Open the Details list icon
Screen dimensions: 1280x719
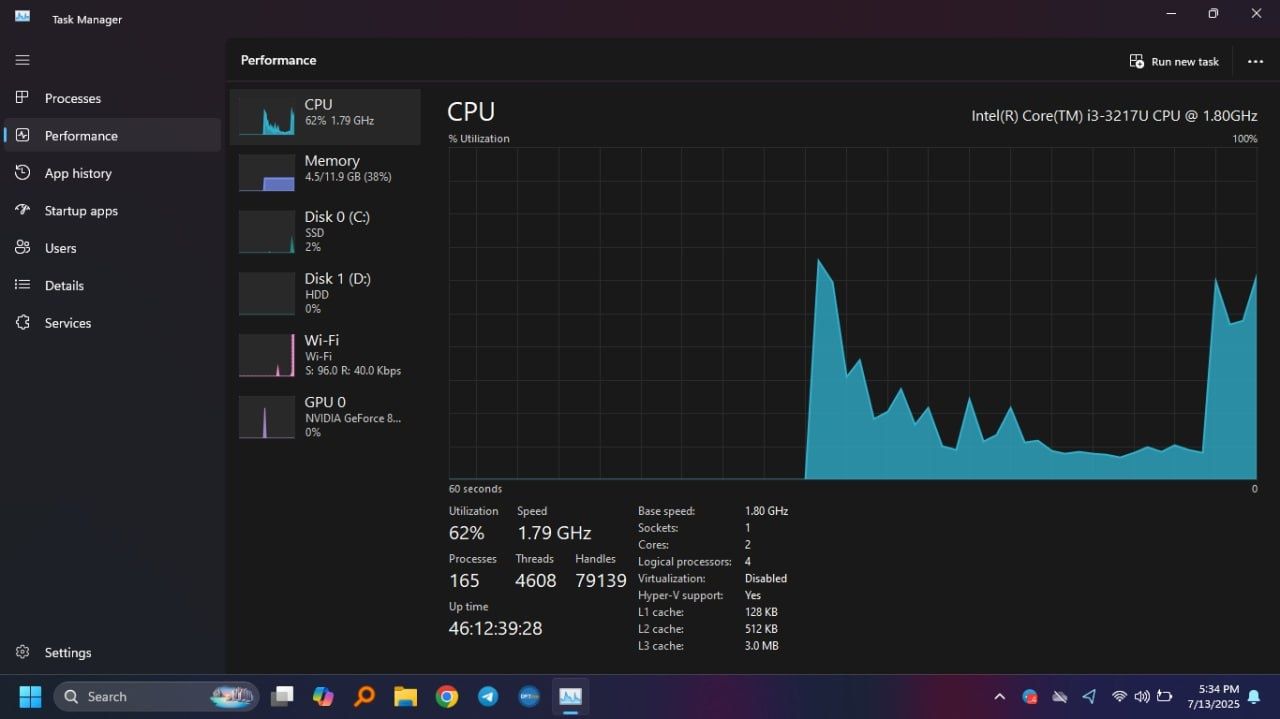(22, 285)
